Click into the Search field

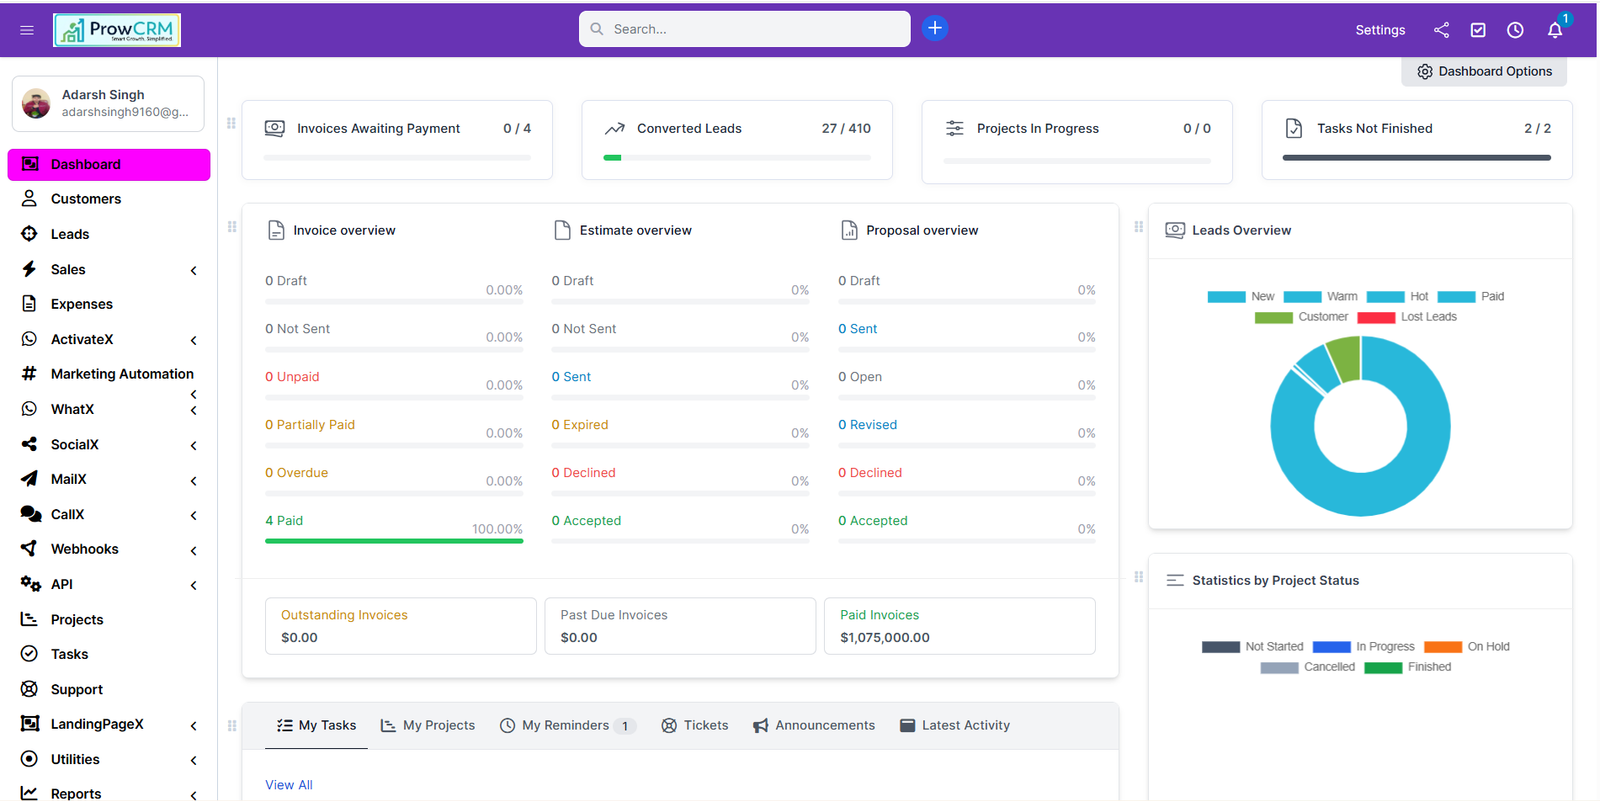tap(745, 29)
